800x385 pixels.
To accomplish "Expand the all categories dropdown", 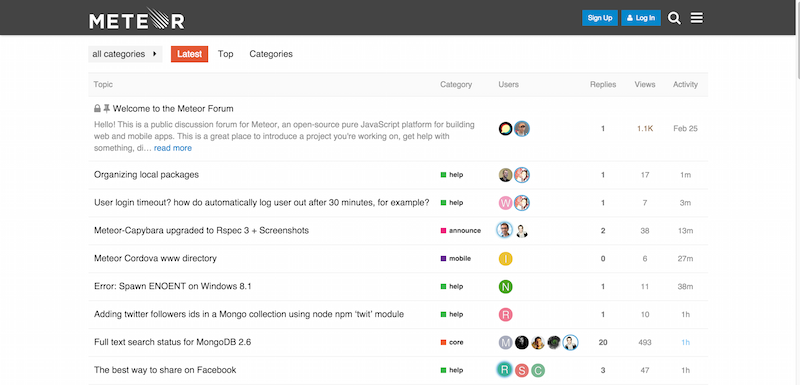I will [125, 54].
